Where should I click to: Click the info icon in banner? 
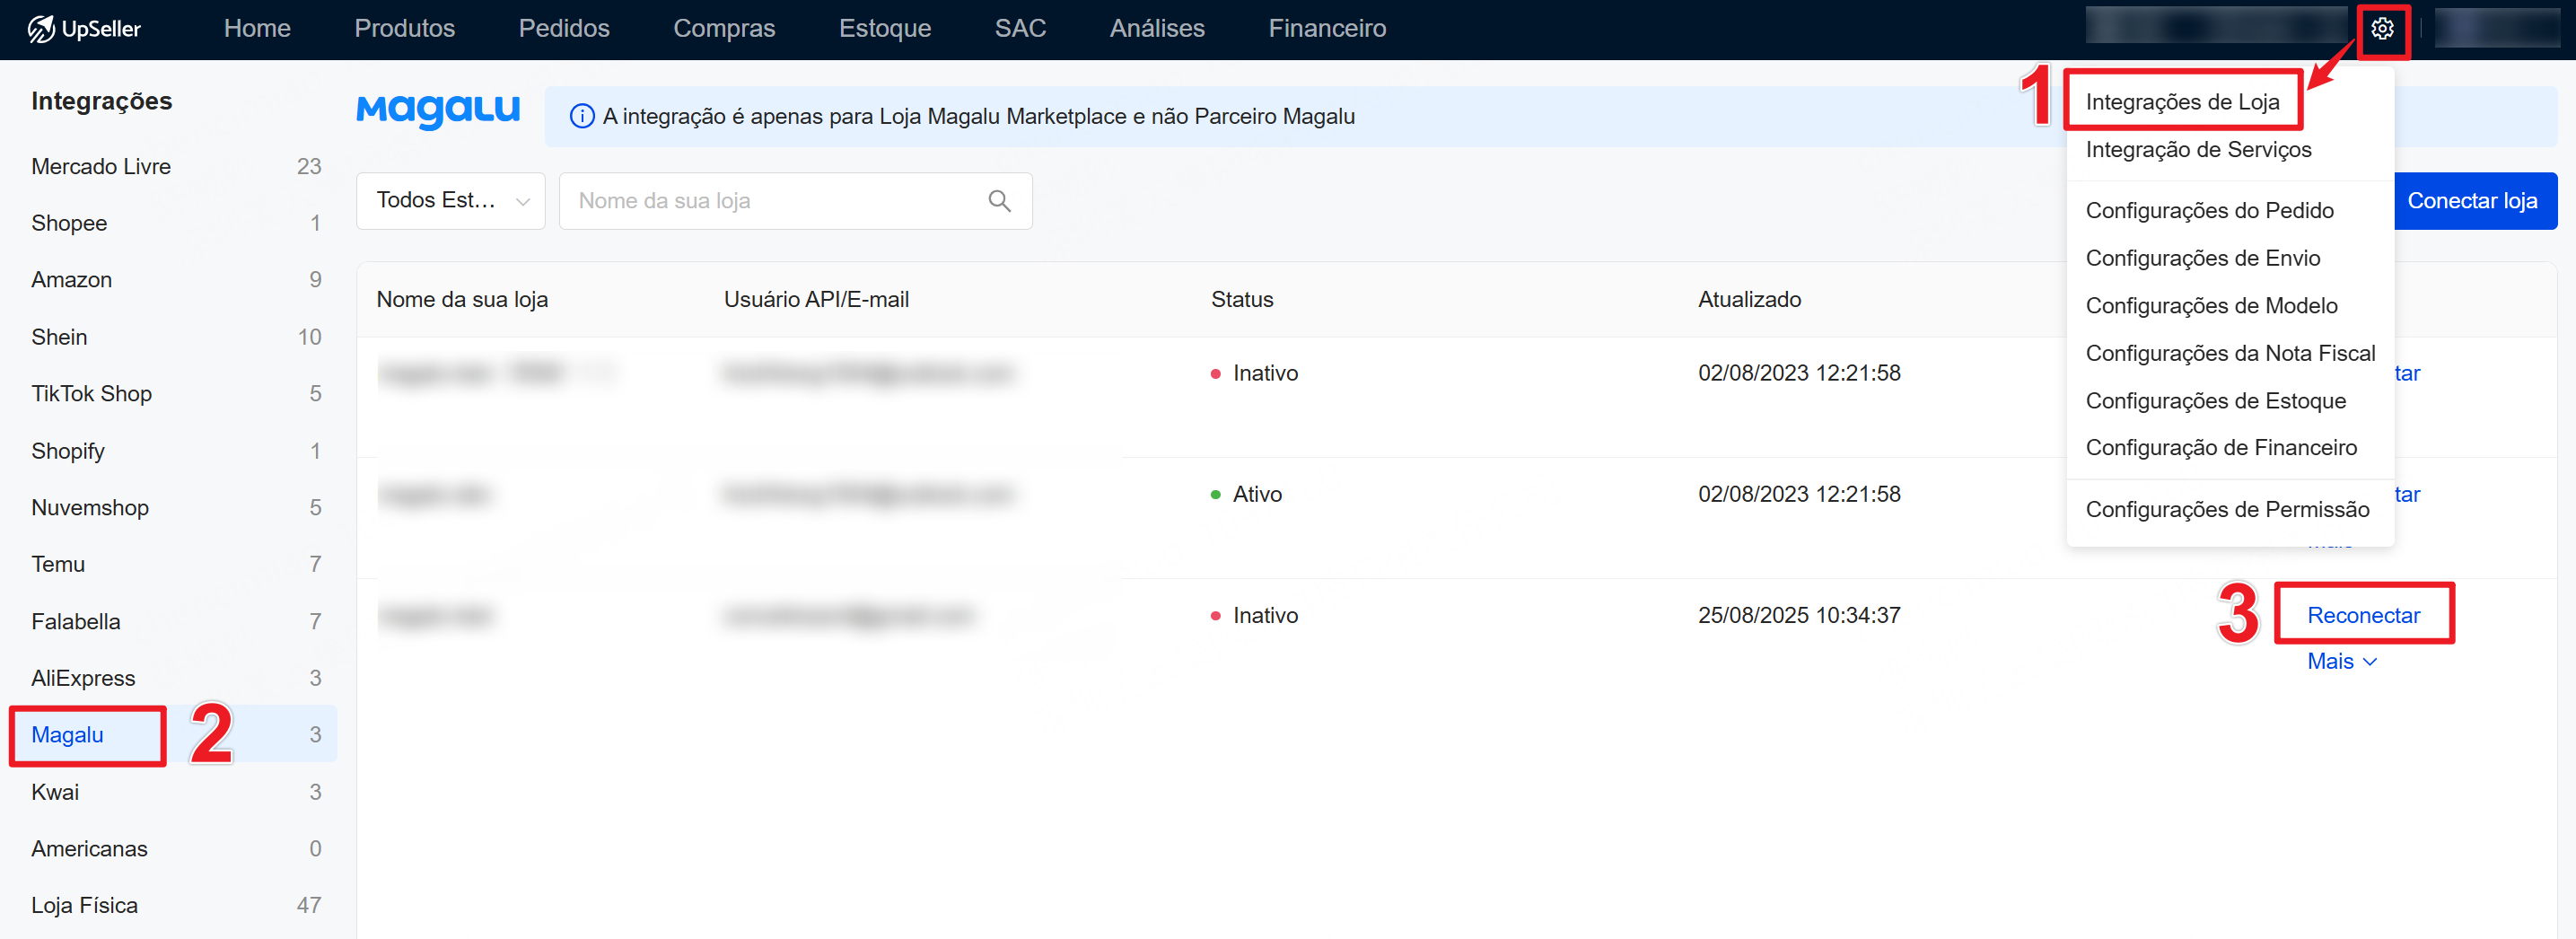(581, 117)
